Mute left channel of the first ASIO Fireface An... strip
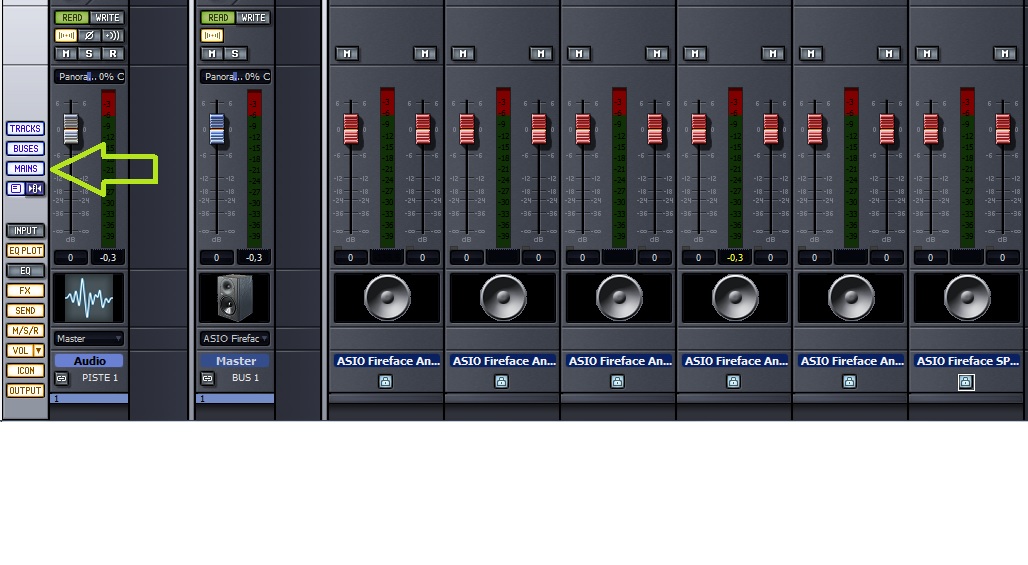 click(x=347, y=54)
